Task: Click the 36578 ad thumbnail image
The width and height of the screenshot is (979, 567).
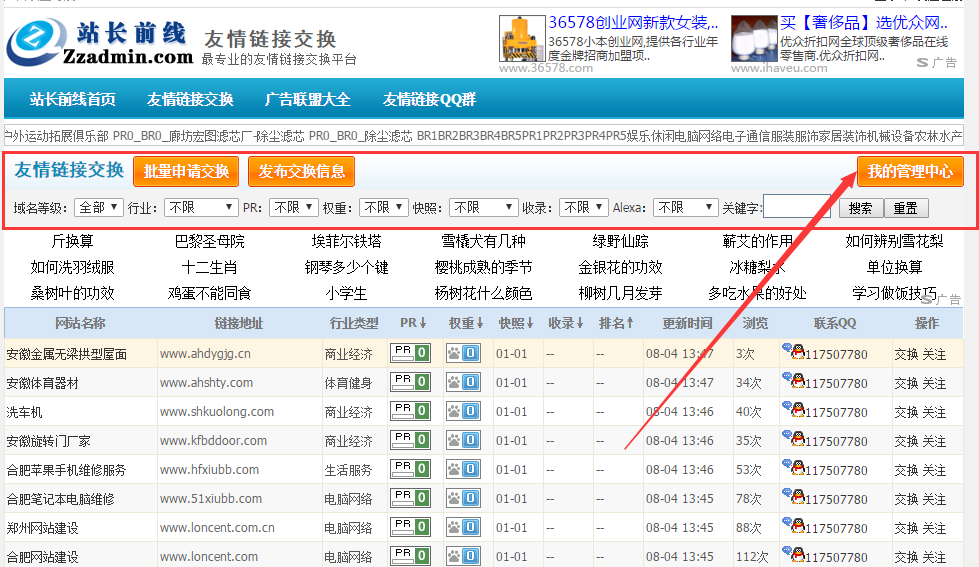Action: pos(521,40)
